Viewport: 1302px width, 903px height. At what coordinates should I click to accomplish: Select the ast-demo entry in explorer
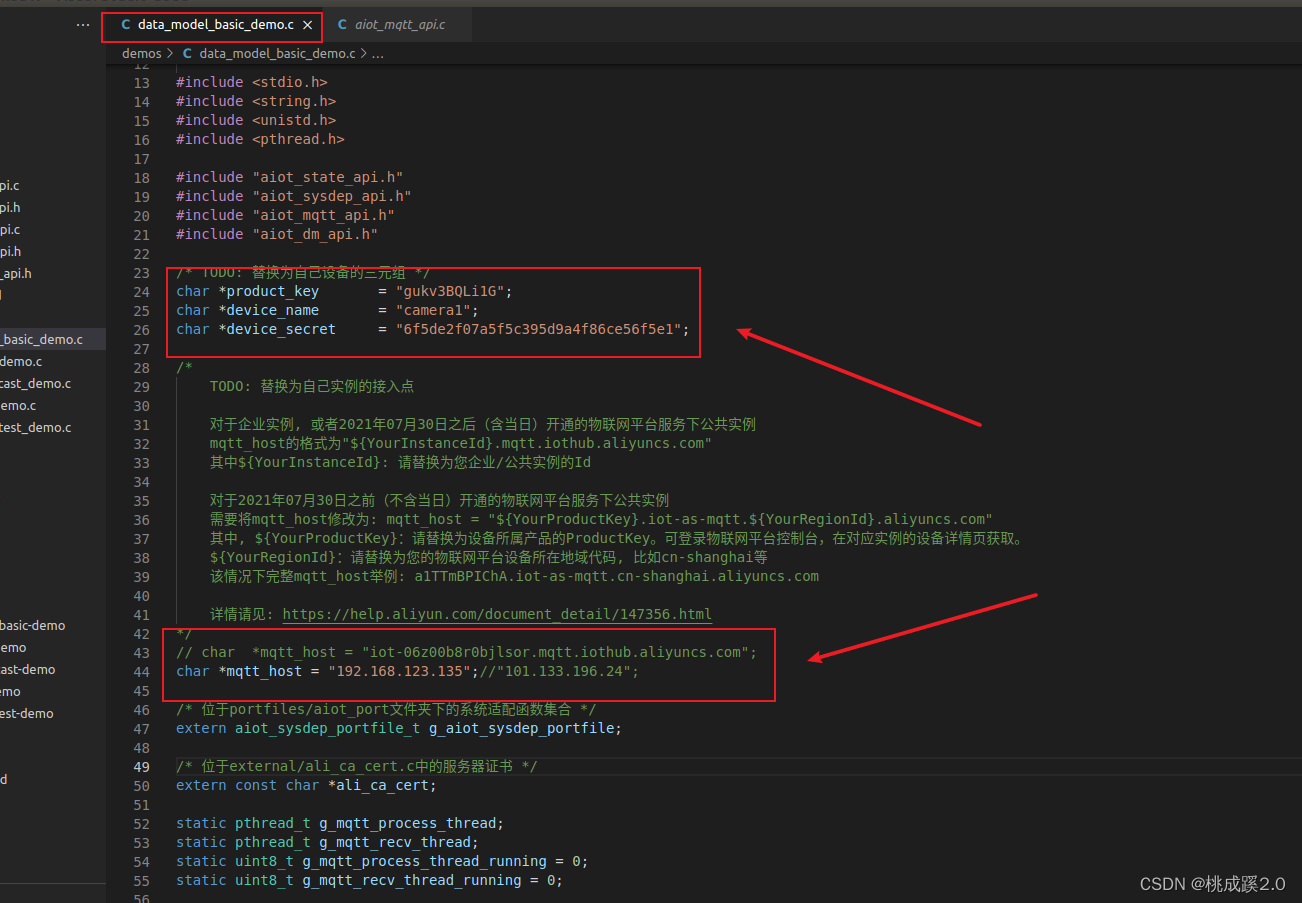pyautogui.click(x=28, y=670)
